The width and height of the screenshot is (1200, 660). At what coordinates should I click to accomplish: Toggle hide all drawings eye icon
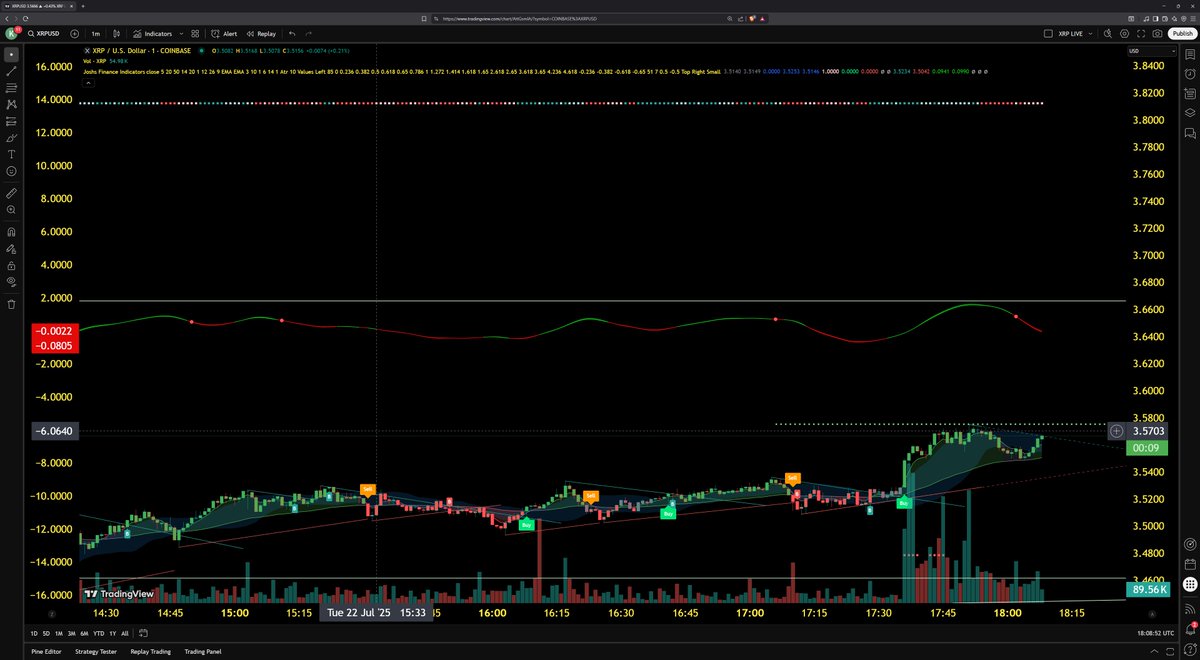(12, 283)
